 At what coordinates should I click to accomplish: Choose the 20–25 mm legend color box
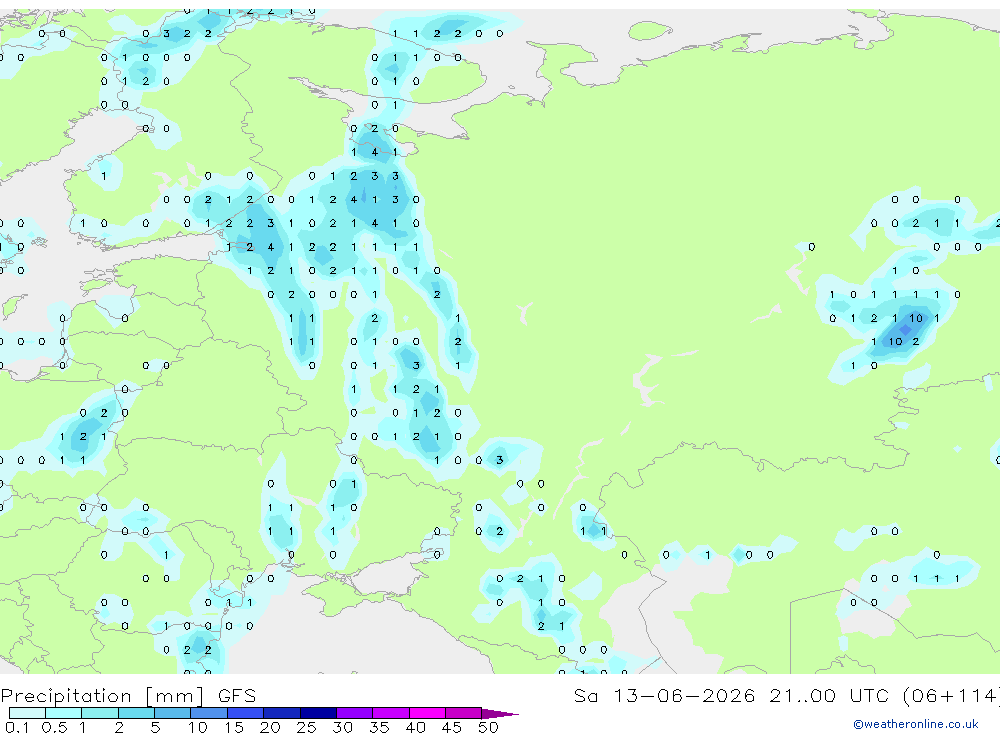click(281, 713)
